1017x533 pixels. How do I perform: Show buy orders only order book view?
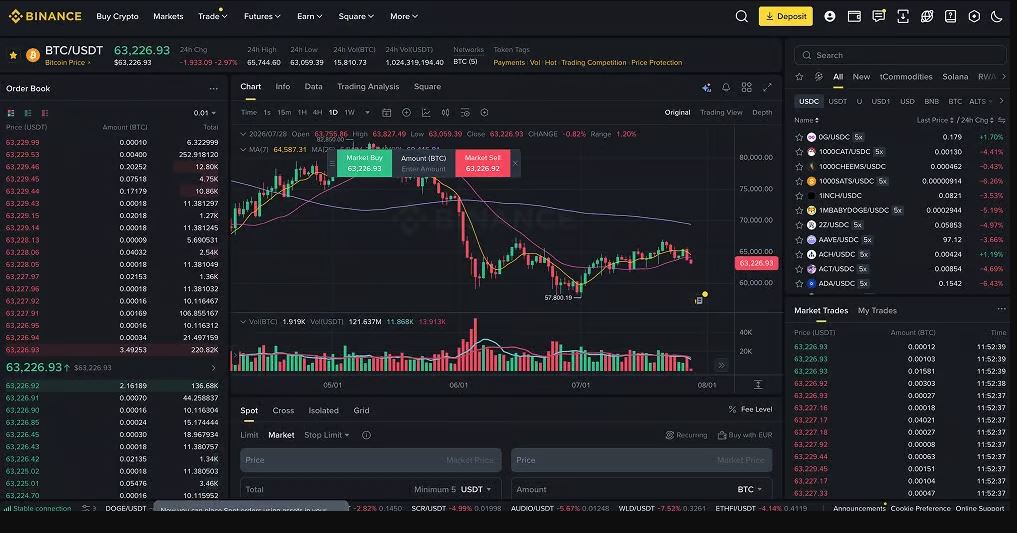pyautogui.click(x=28, y=113)
